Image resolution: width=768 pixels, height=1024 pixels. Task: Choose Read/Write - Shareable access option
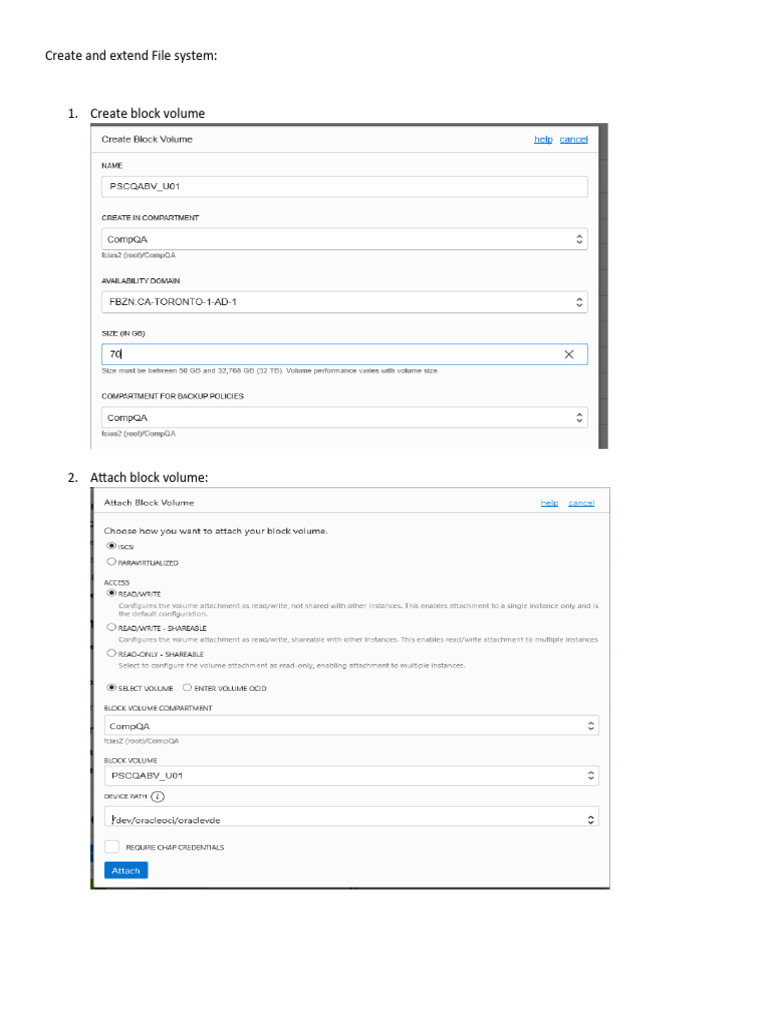pyautogui.click(x=111, y=627)
